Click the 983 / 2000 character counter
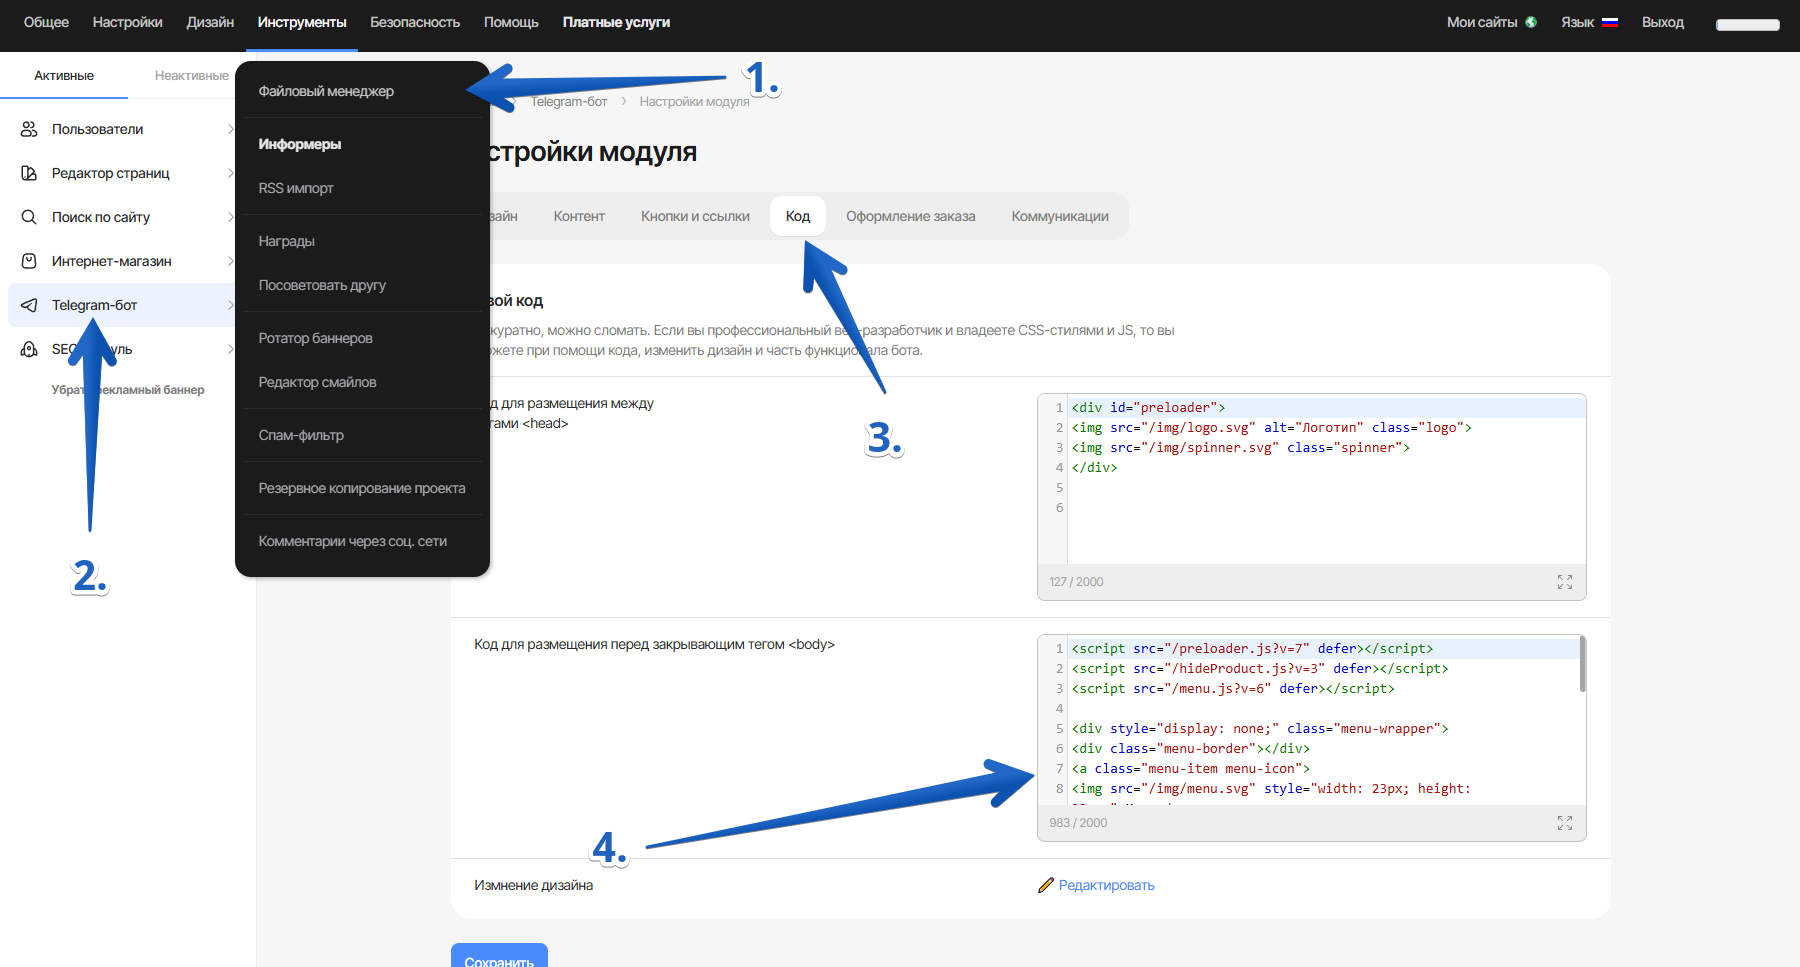 click(x=1078, y=823)
